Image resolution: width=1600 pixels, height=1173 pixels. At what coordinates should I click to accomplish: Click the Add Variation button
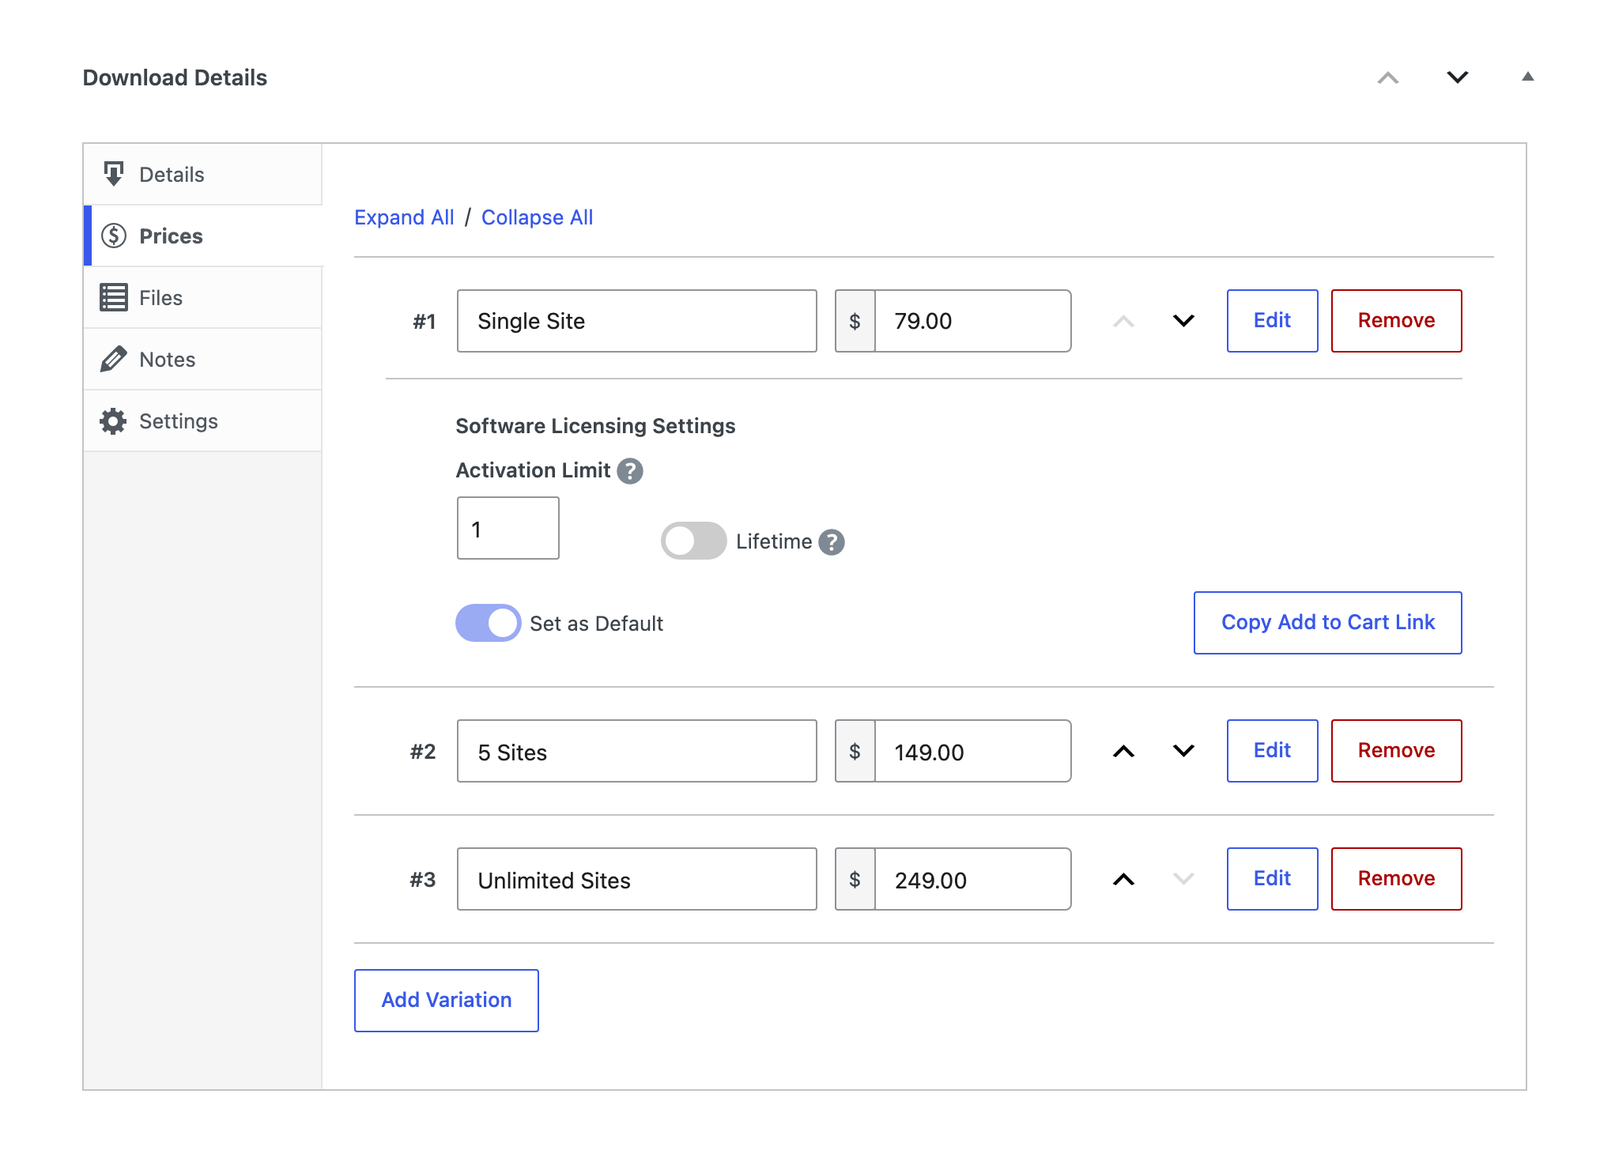tap(446, 1000)
